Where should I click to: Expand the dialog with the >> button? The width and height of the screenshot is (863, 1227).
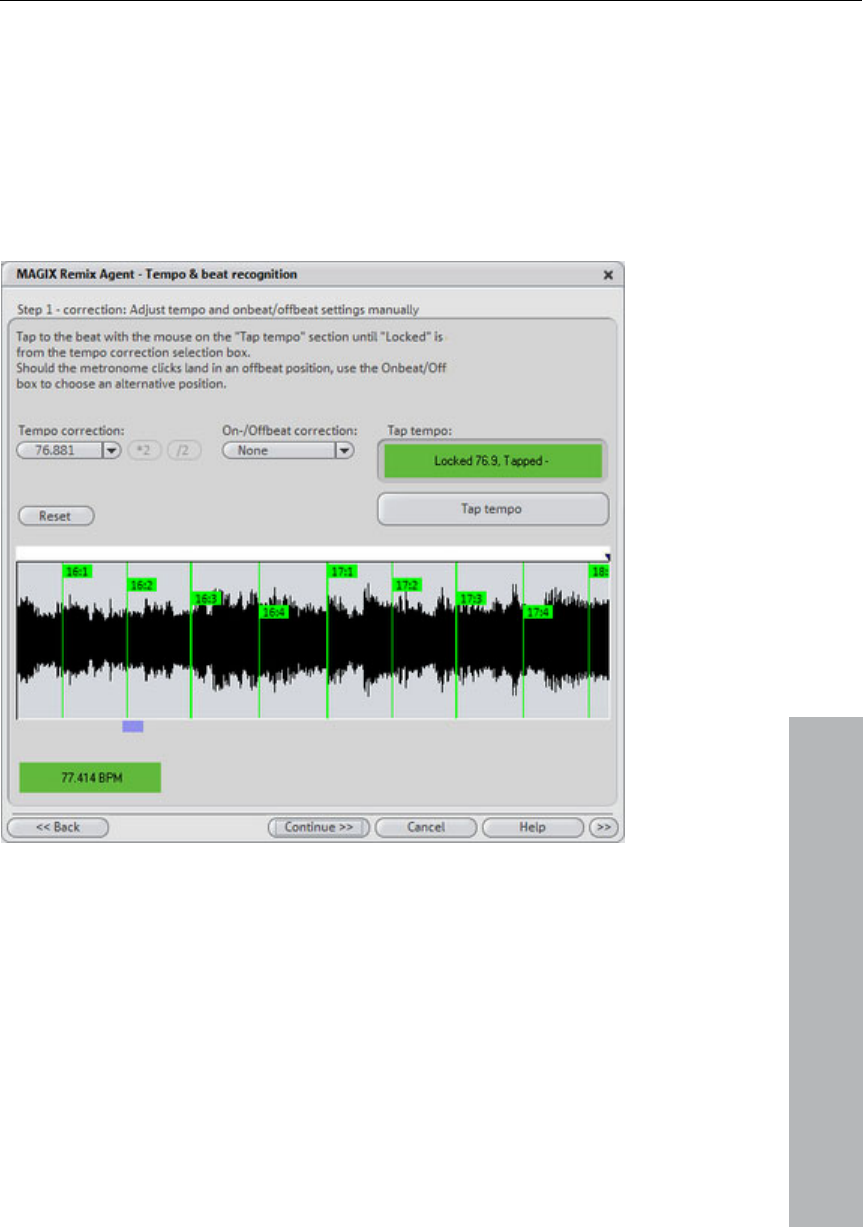603,828
